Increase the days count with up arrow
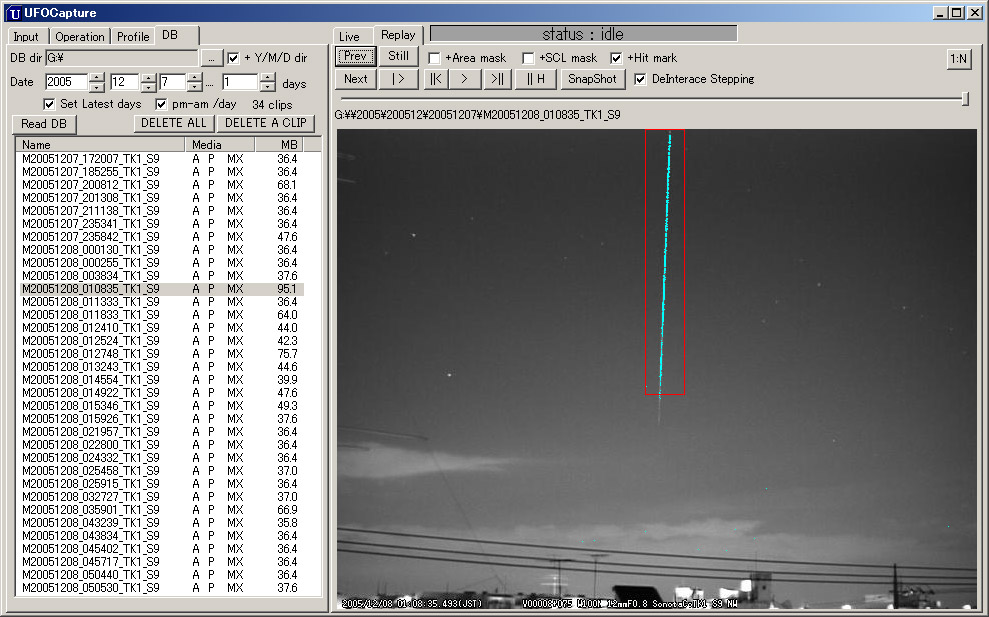 coord(266,78)
